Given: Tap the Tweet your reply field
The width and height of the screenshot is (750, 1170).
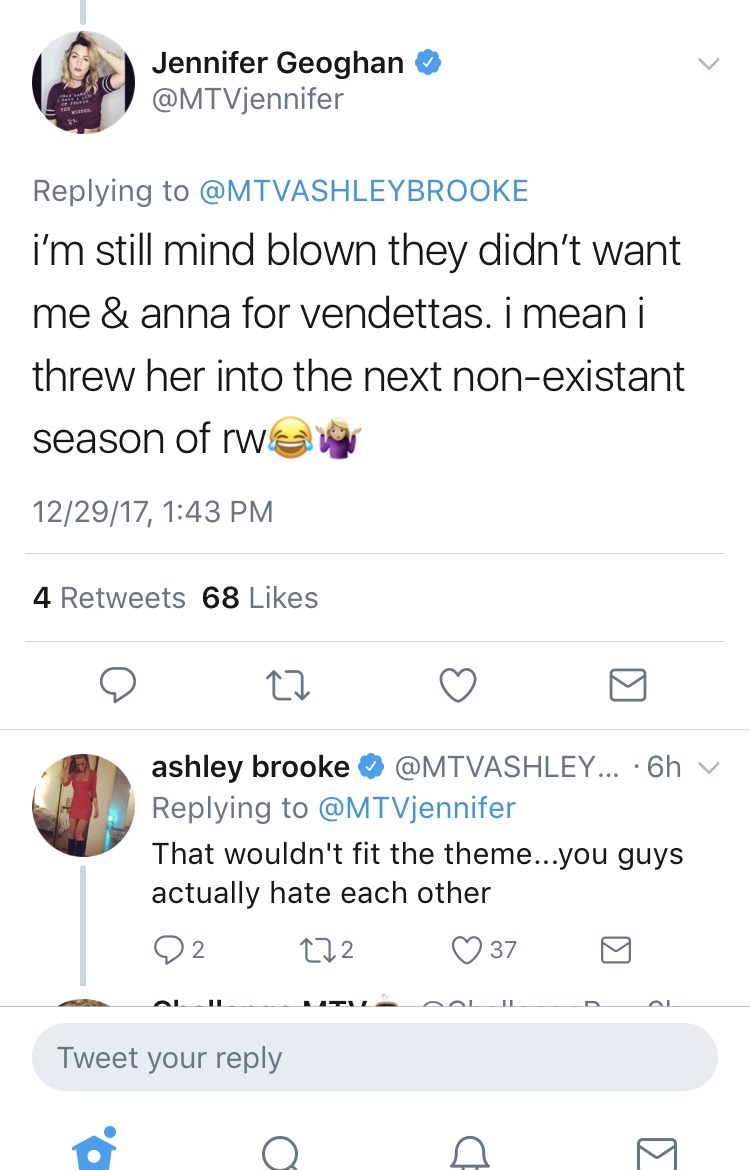Looking at the screenshot, I should (x=375, y=1057).
